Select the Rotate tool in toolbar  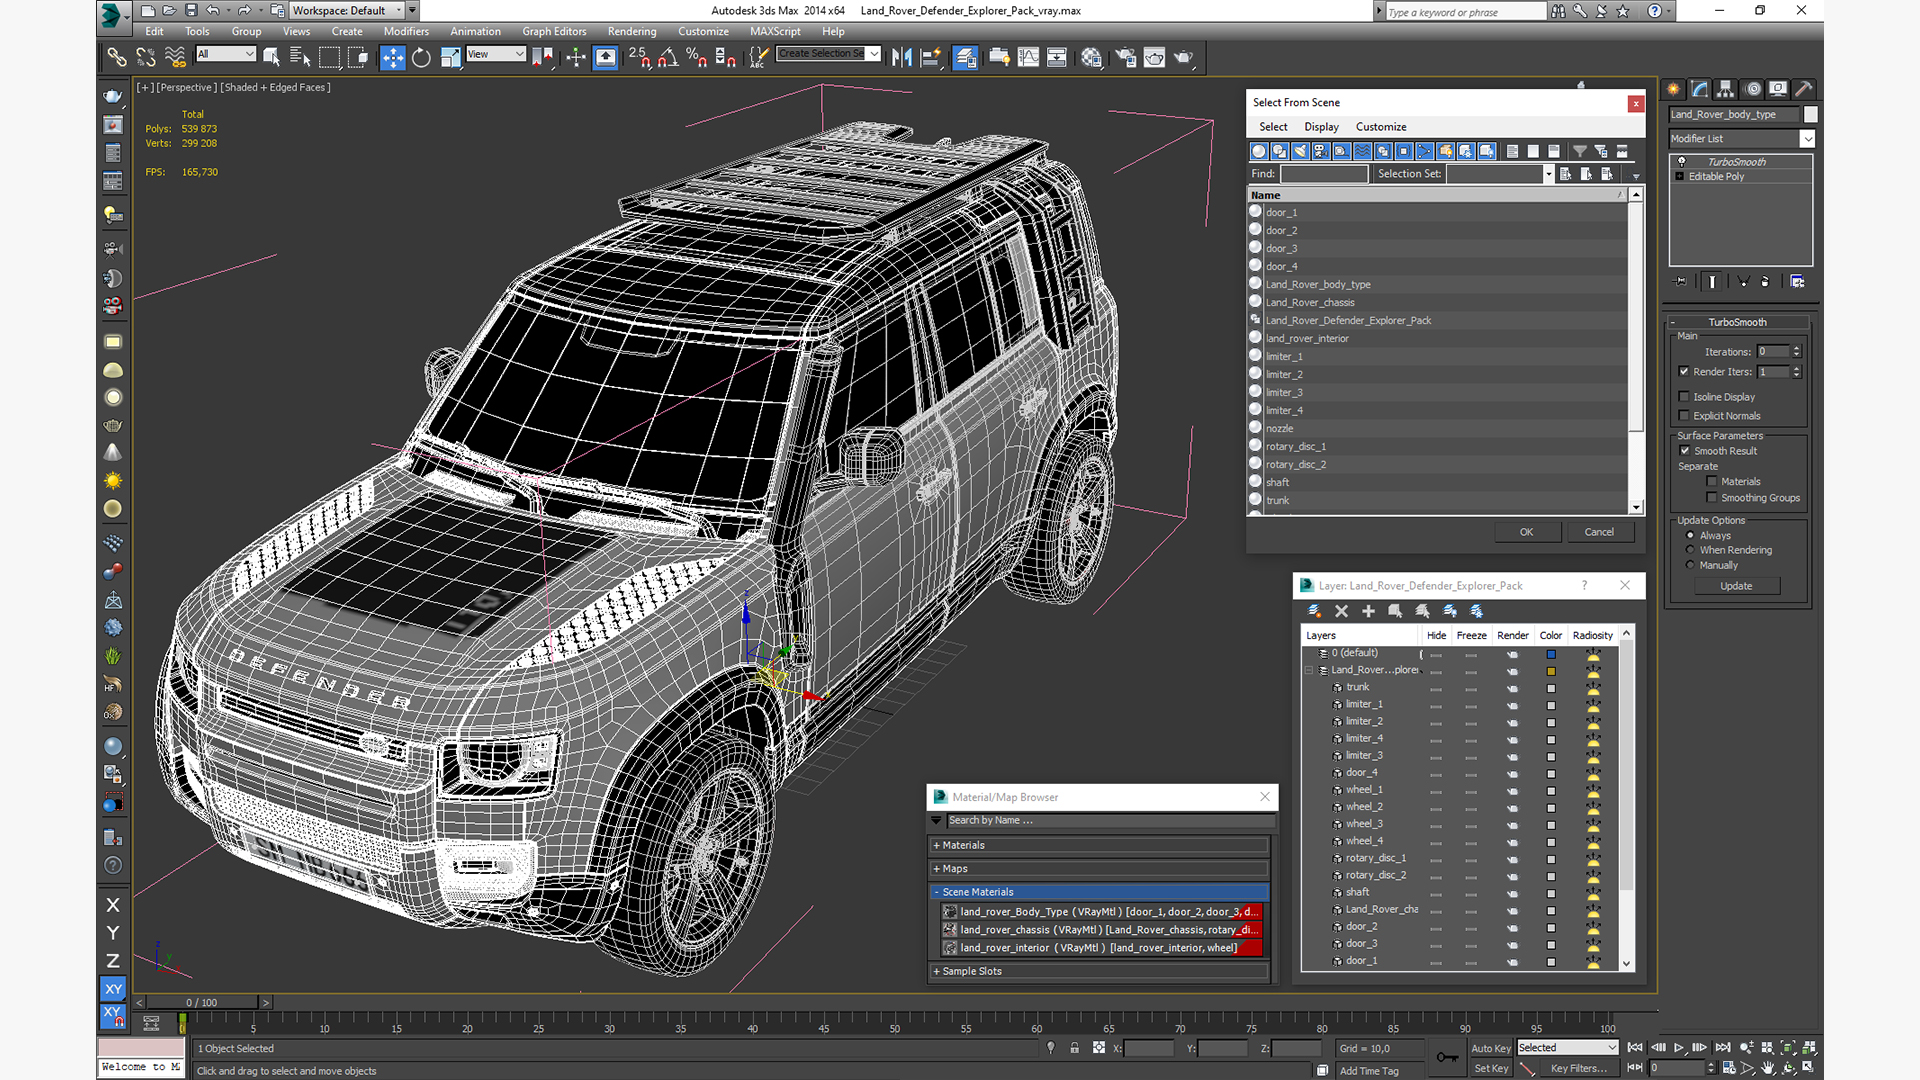(x=421, y=58)
